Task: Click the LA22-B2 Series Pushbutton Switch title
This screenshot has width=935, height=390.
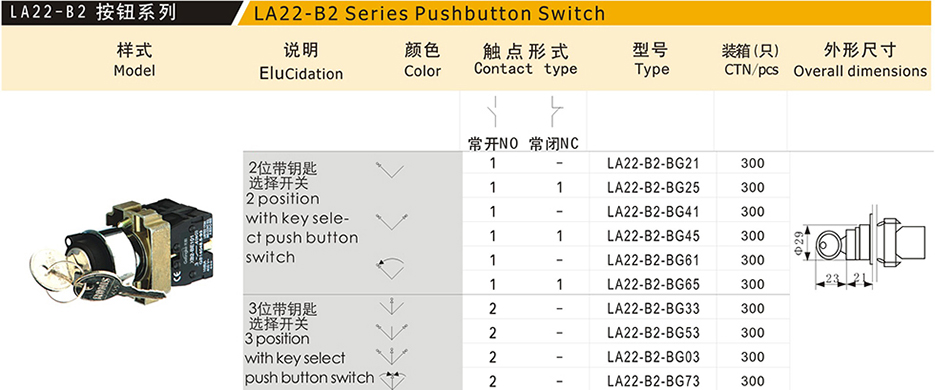Action: pyautogui.click(x=429, y=13)
